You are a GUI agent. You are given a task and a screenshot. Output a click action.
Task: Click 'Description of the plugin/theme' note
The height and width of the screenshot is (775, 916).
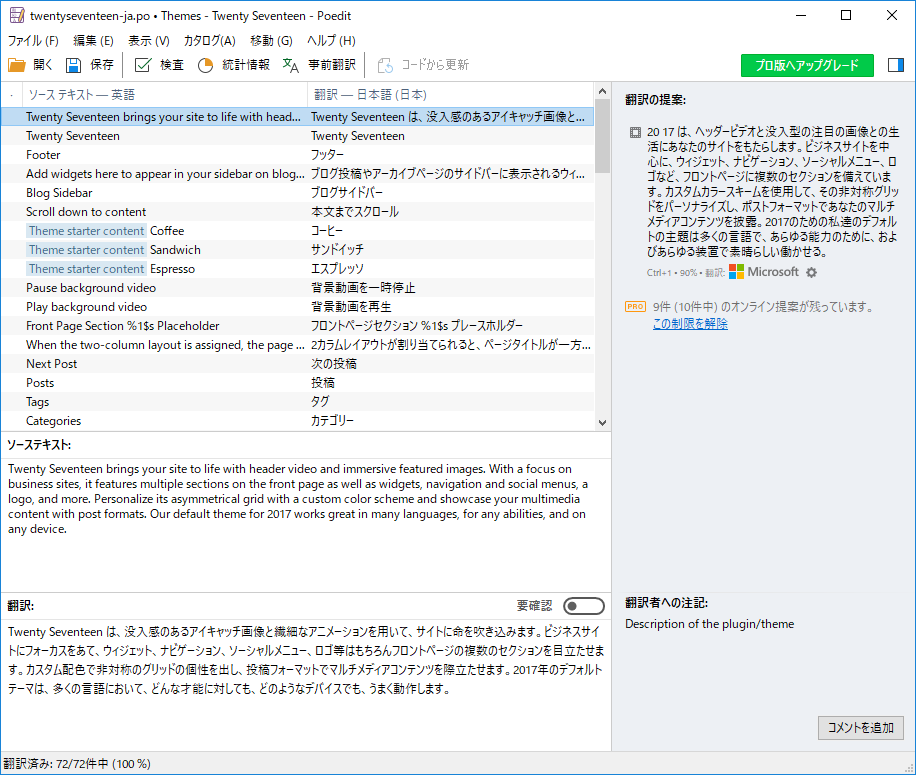coord(709,624)
